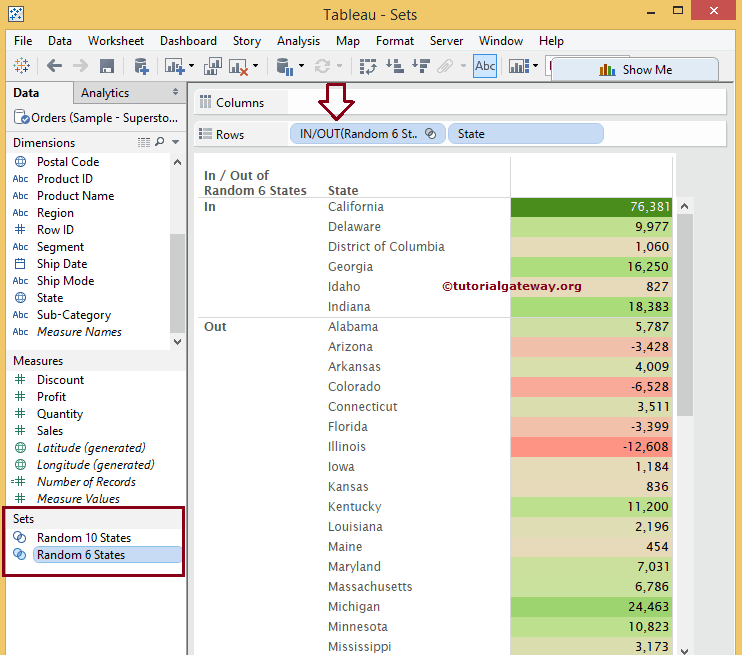
Task: Click the Swap rows and columns icon
Action: (368, 67)
